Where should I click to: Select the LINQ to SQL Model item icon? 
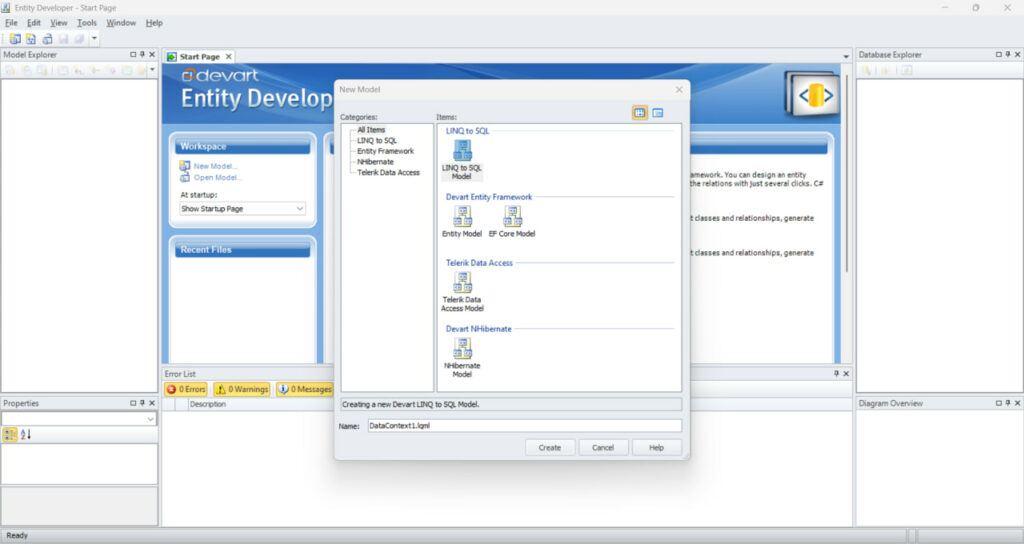[x=462, y=151]
